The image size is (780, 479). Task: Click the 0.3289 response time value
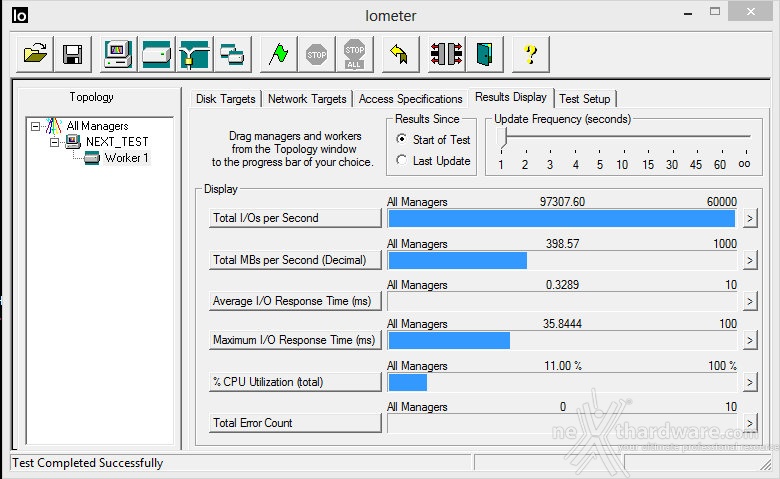[562, 285]
